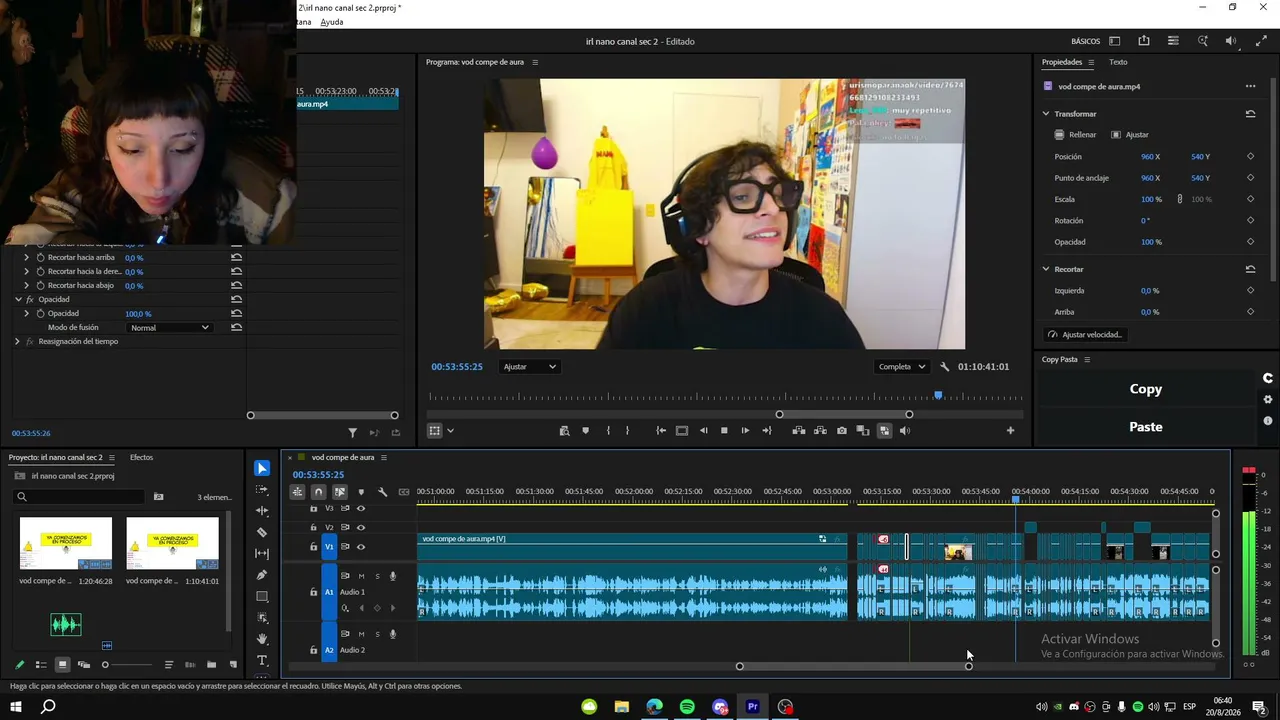
Task: Toggle Posición keyframe animation in Propiedades
Action: pyautogui.click(x=1250, y=157)
